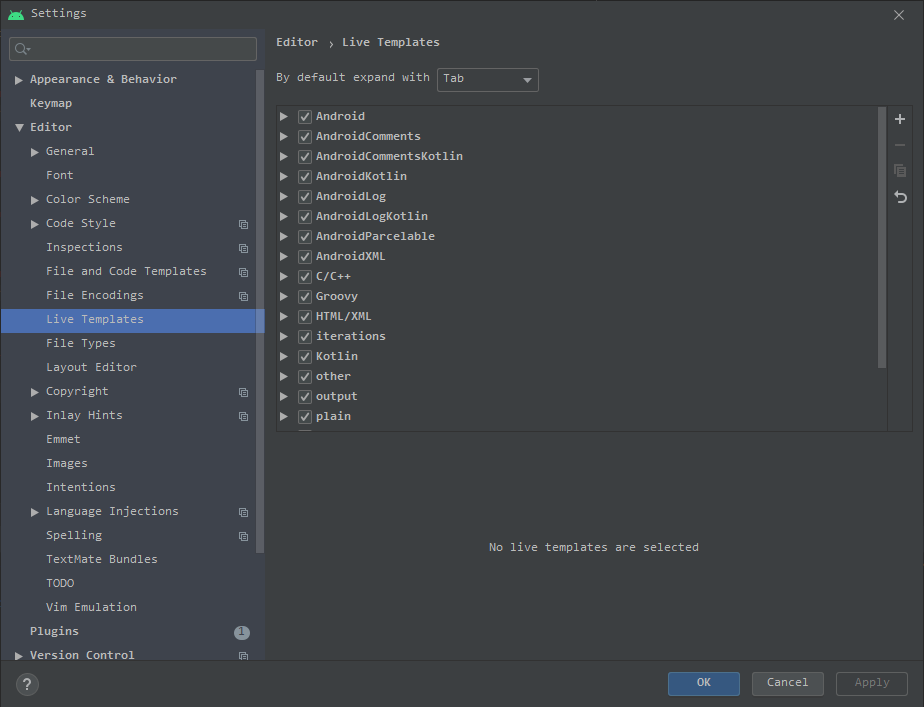Click inside the settings search field

point(132,48)
